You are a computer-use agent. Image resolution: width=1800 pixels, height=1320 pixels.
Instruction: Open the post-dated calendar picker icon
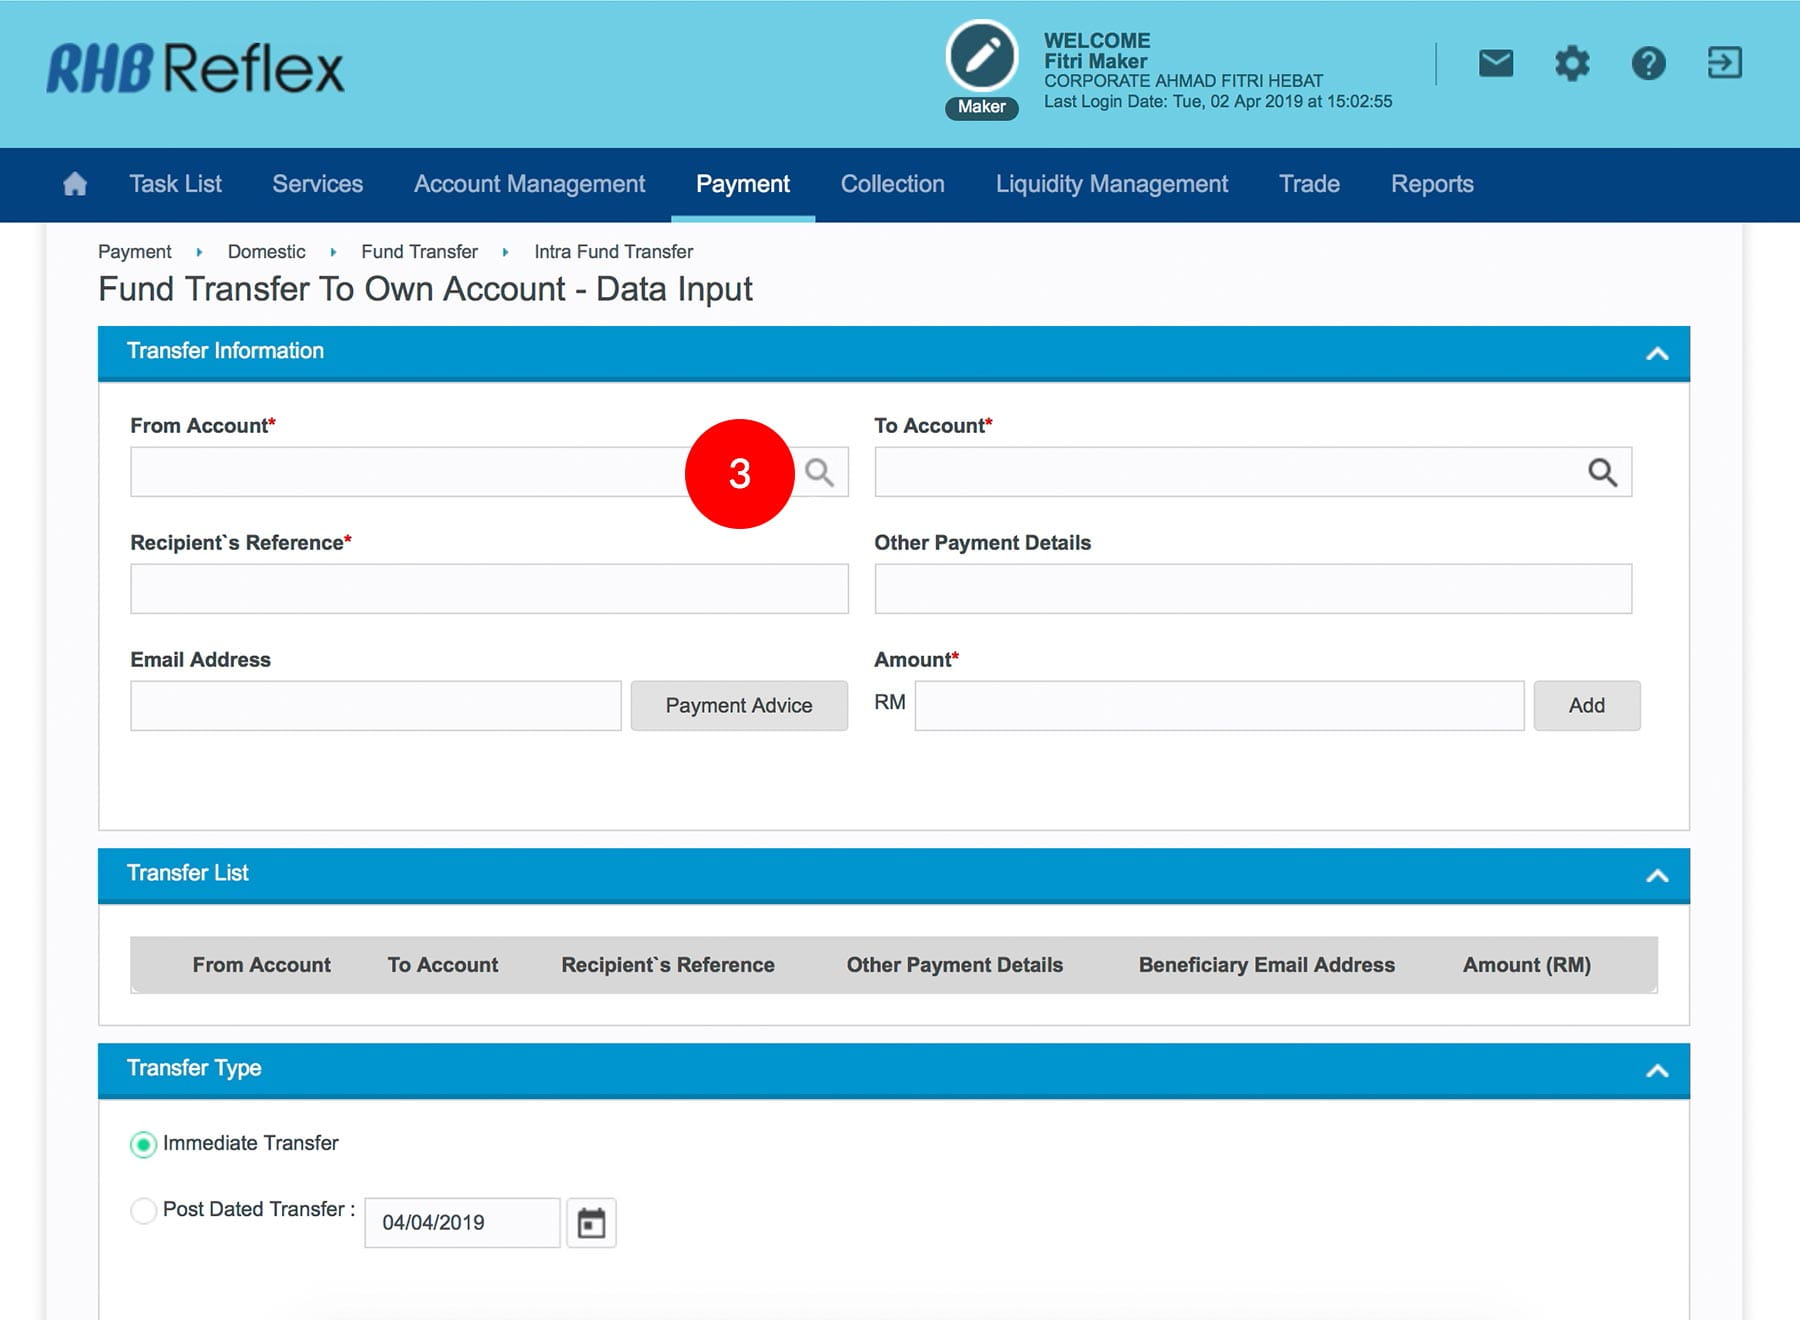[x=591, y=1223]
